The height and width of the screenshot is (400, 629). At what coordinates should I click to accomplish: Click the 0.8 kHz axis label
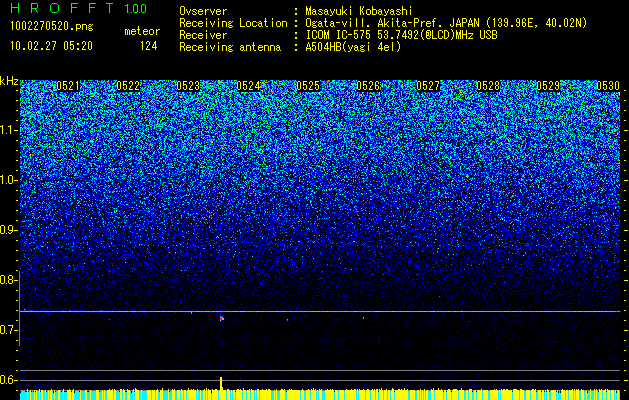pyautogui.click(x=7, y=280)
